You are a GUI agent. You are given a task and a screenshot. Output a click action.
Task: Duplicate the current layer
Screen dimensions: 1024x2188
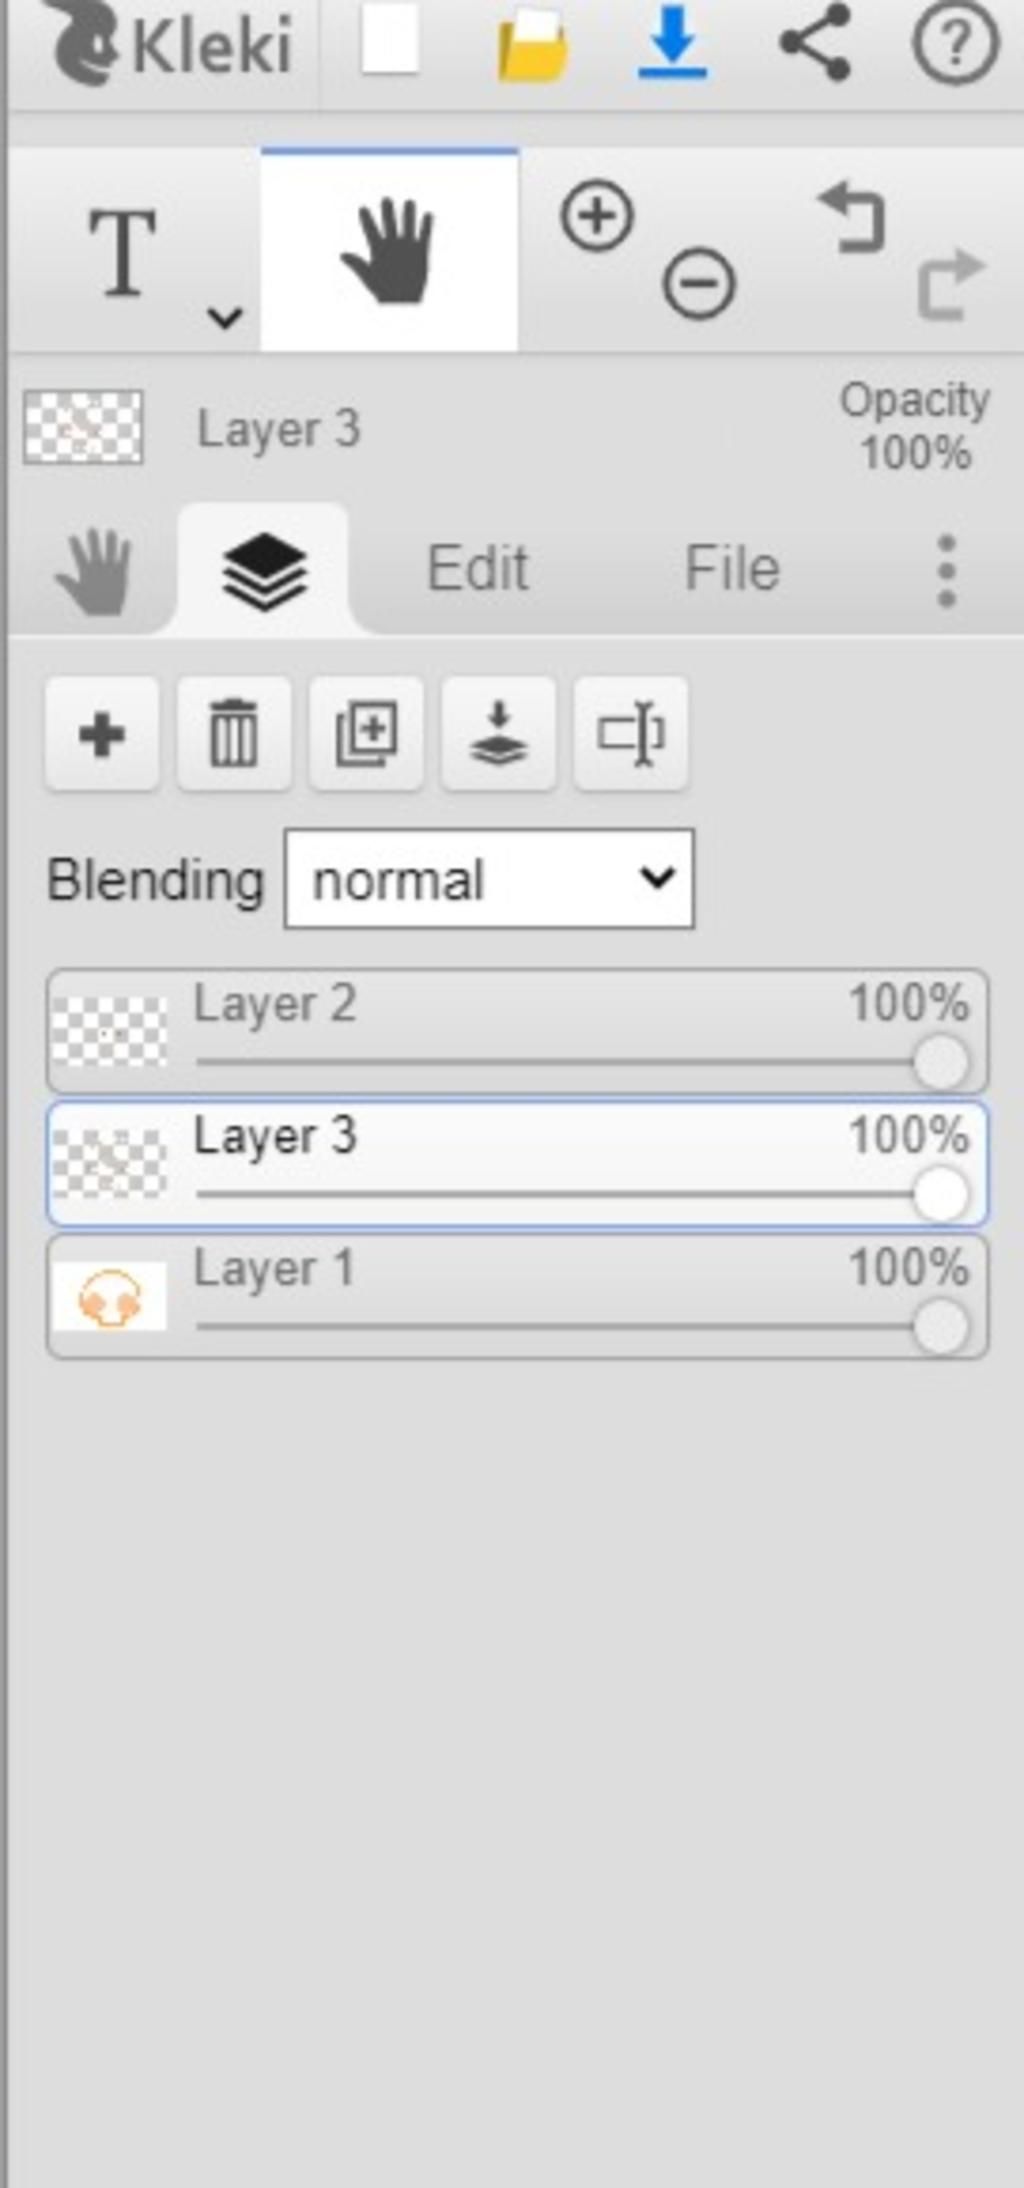click(x=366, y=735)
